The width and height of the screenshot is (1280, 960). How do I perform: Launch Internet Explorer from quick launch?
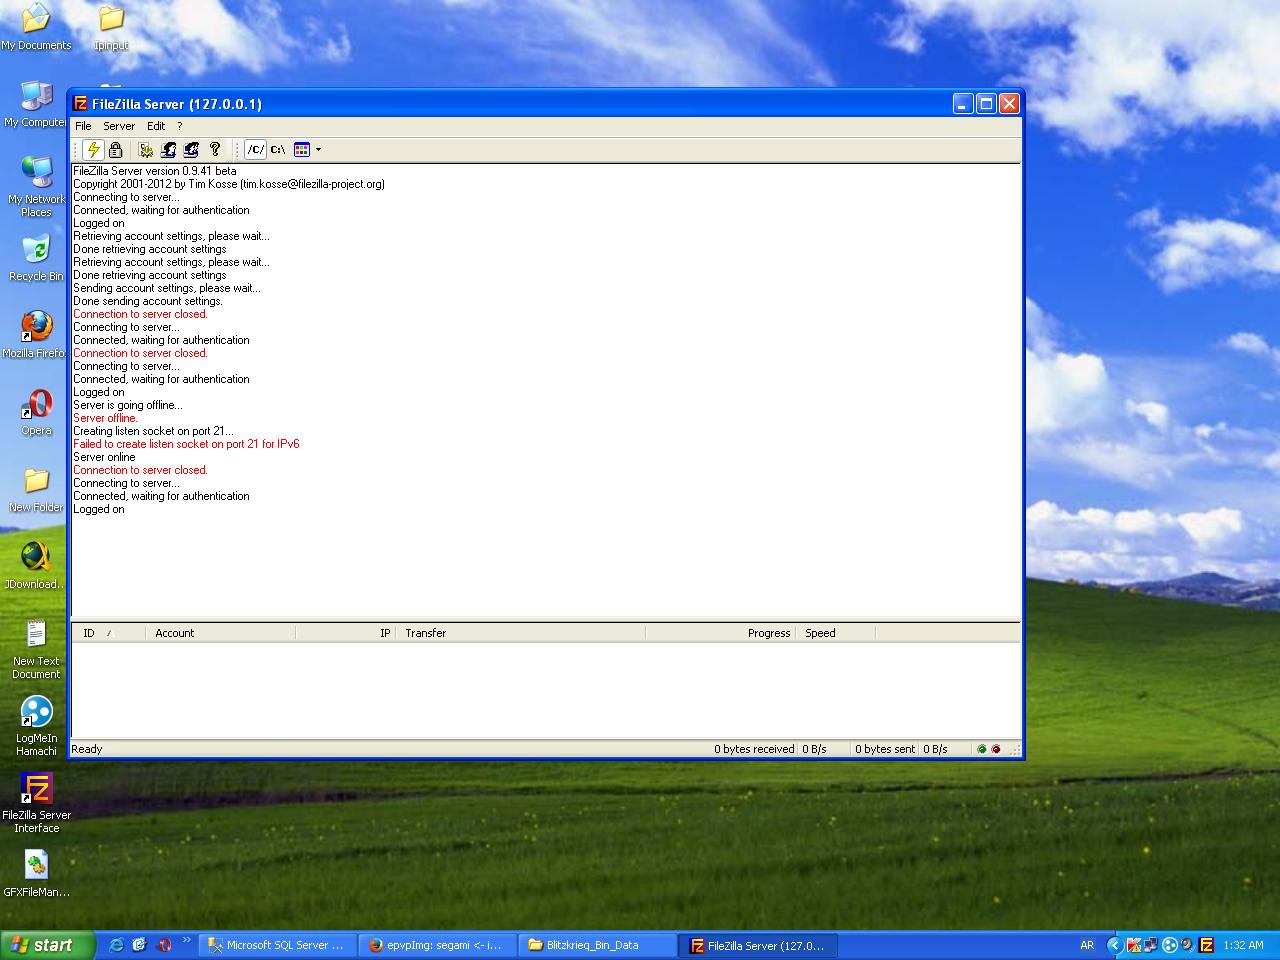[x=116, y=945]
